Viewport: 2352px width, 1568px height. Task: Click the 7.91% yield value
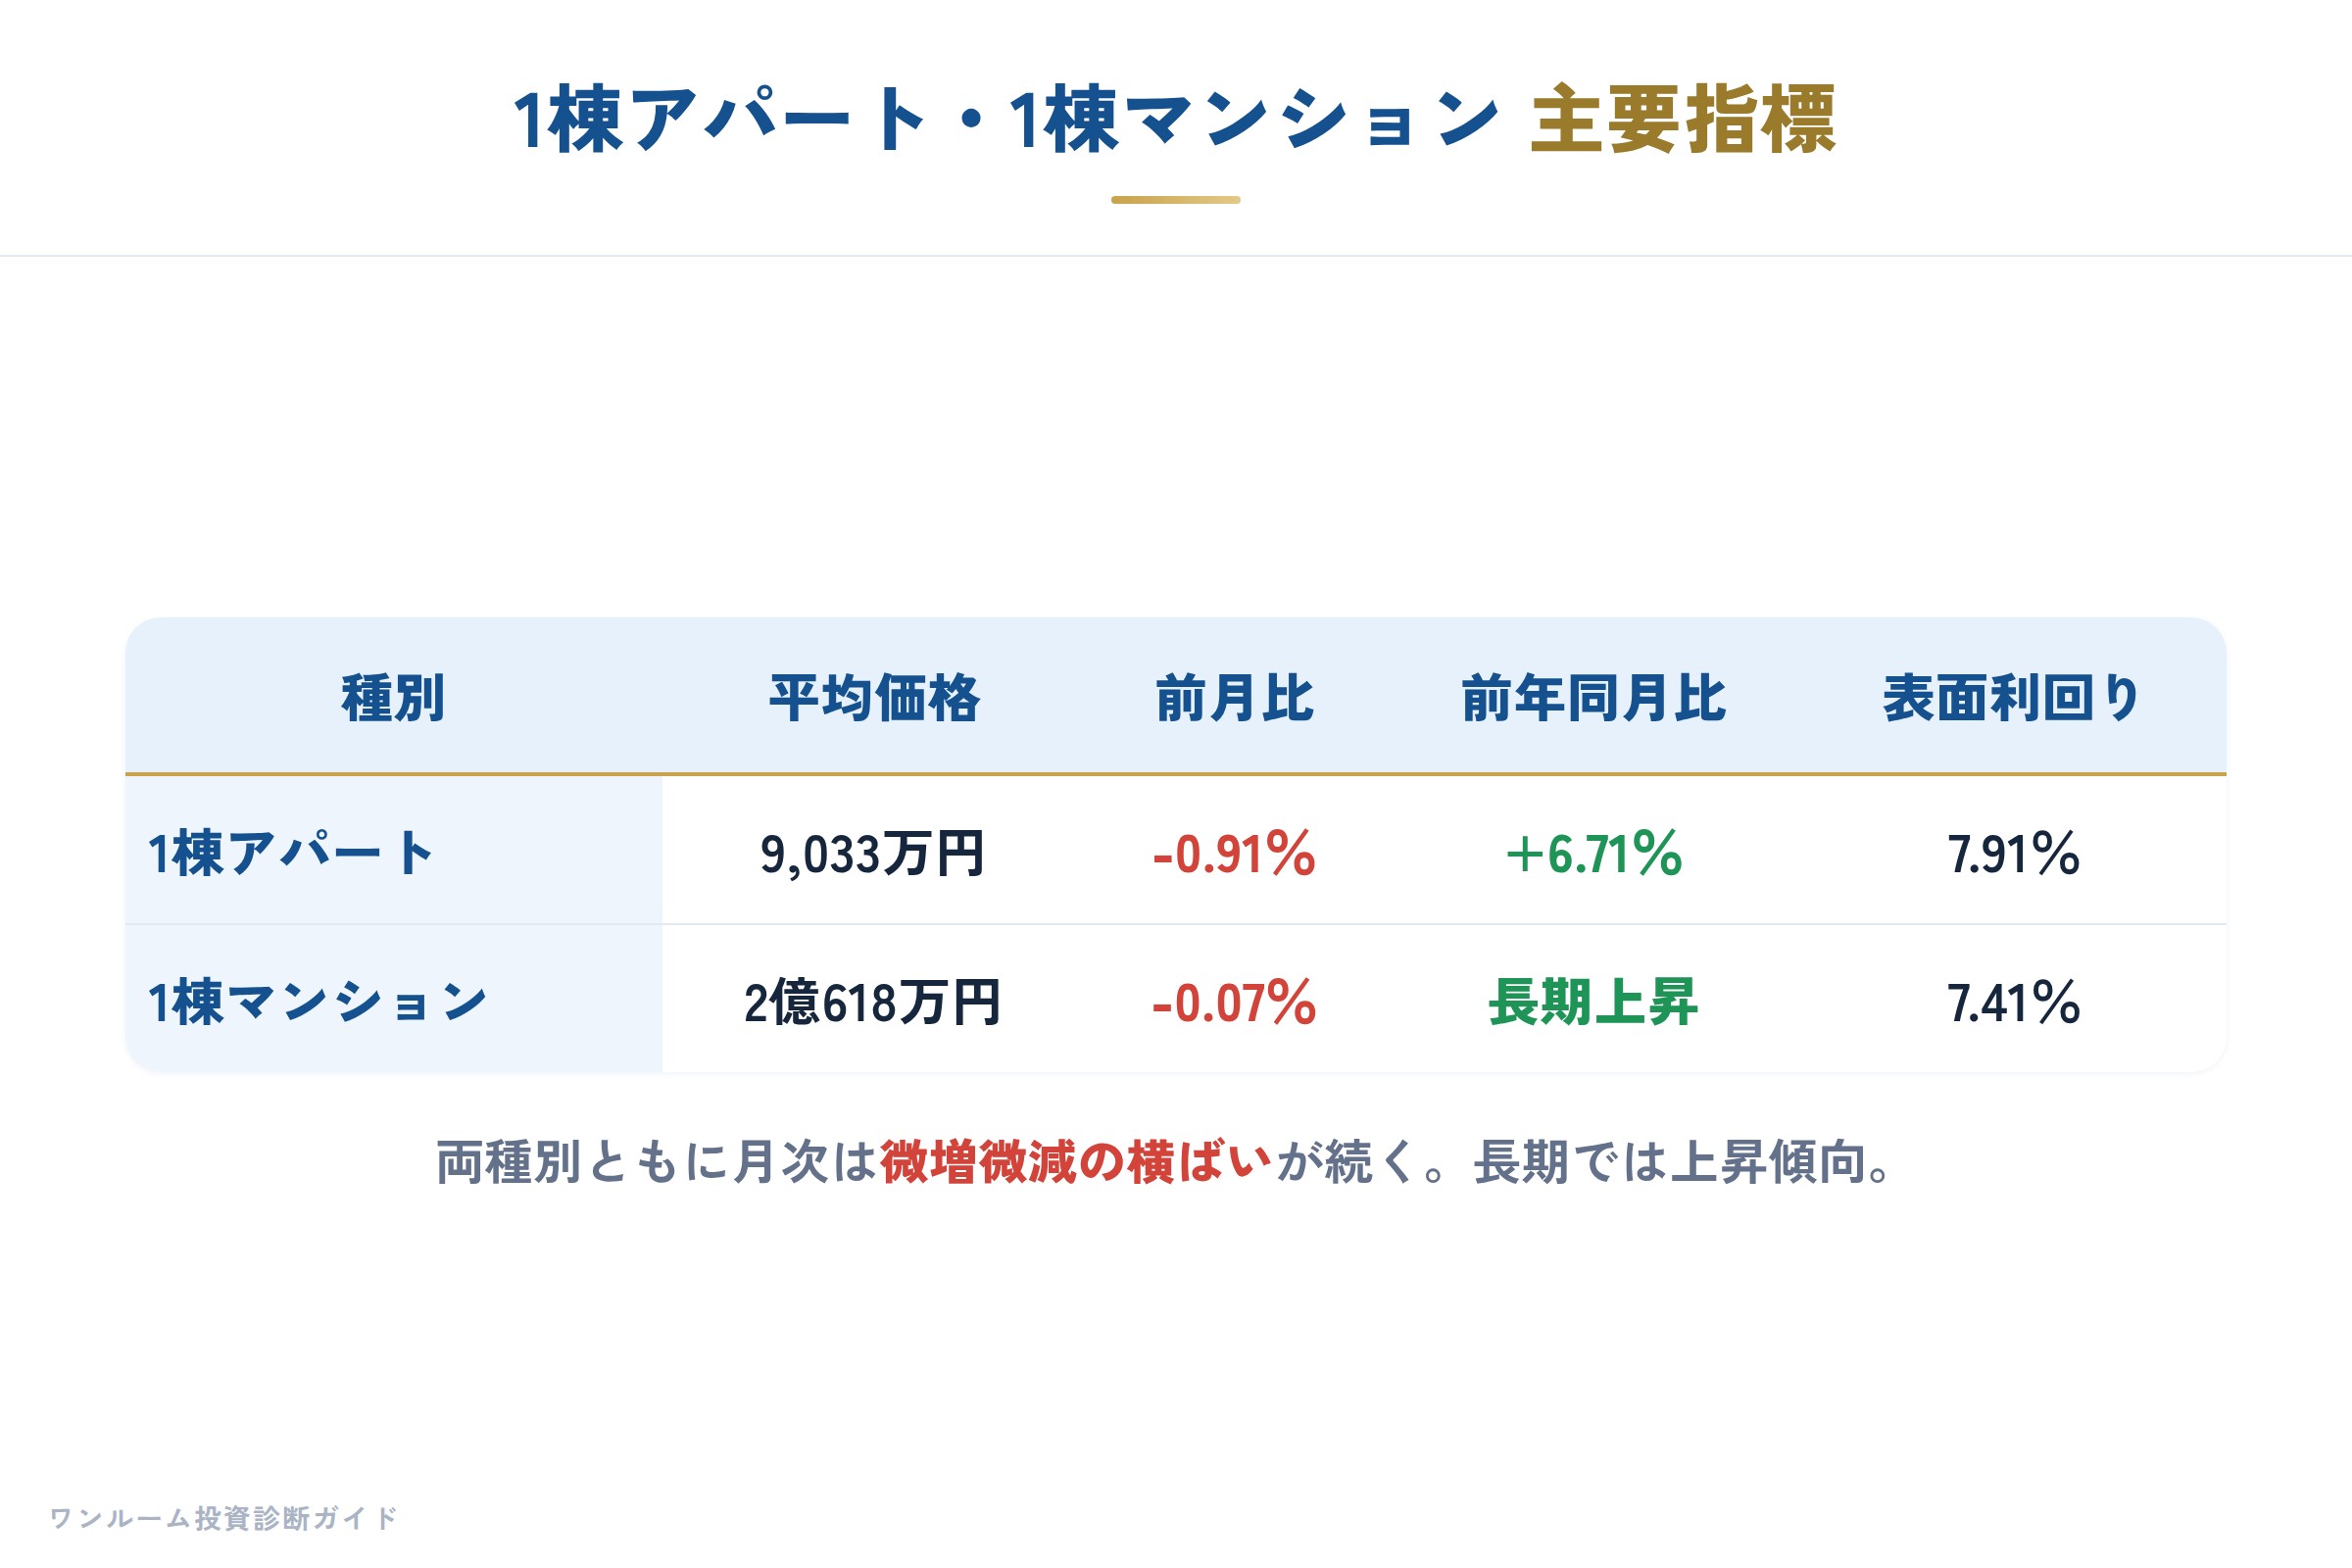pyautogui.click(x=2013, y=854)
